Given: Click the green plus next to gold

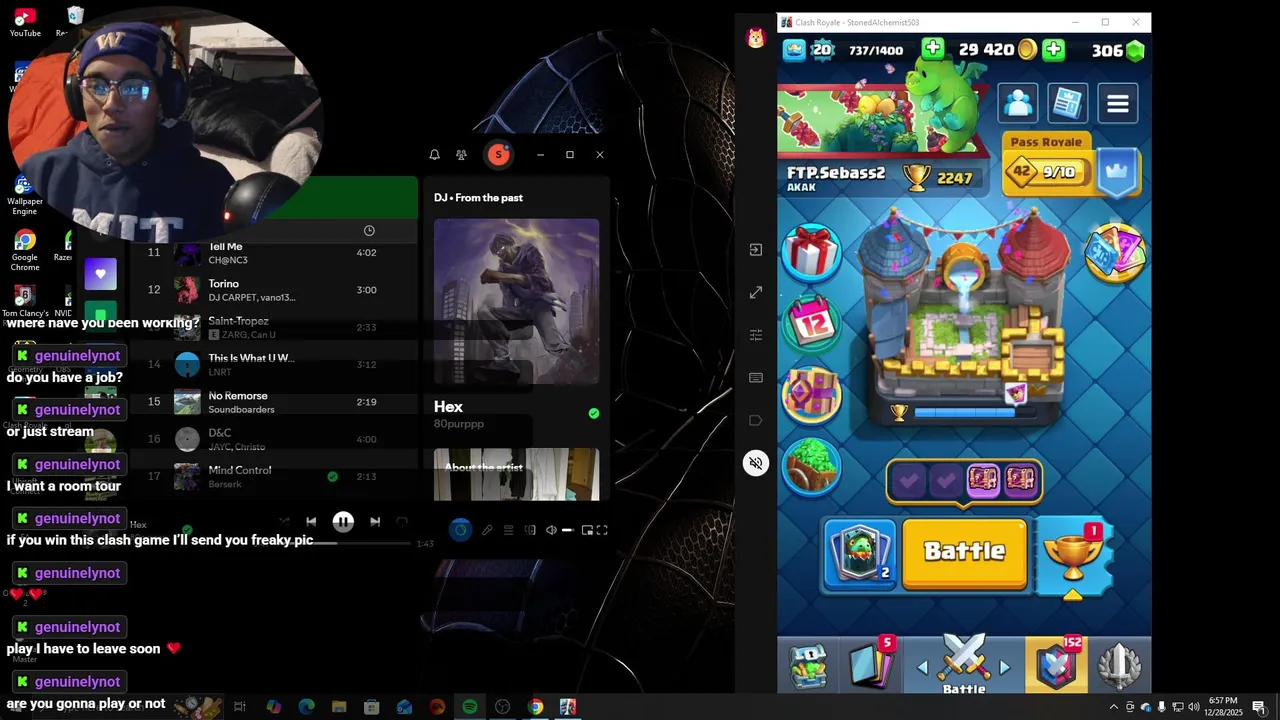Looking at the screenshot, I should click(x=1053, y=50).
